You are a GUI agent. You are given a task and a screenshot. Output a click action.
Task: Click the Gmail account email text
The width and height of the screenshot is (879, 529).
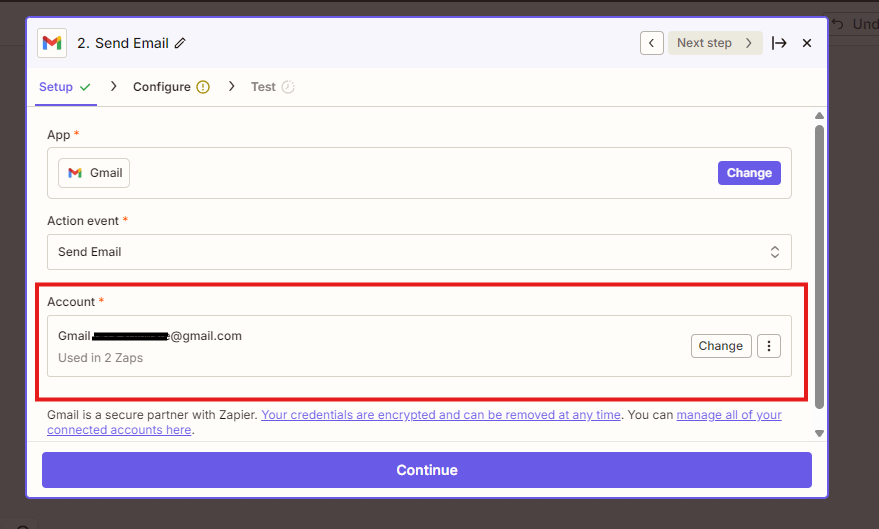pyautogui.click(x=150, y=336)
